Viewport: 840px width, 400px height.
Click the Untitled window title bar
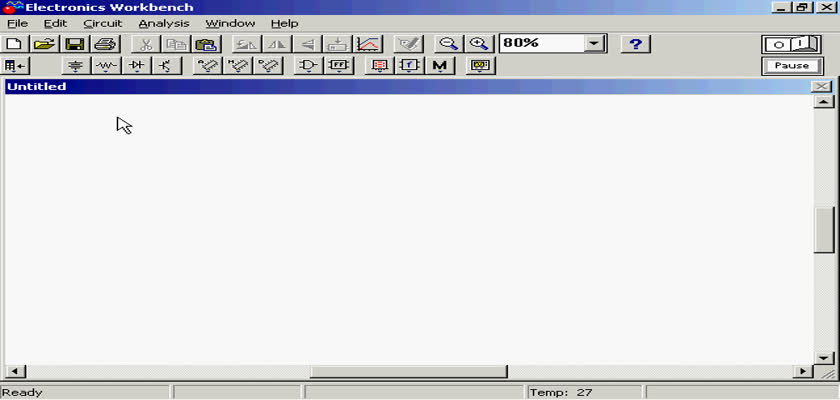click(408, 87)
